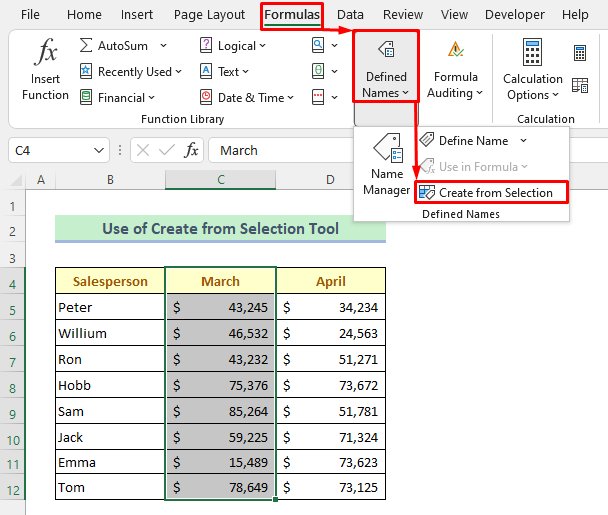Click the cell containing Peter
The width and height of the screenshot is (608, 515).
click(x=110, y=307)
